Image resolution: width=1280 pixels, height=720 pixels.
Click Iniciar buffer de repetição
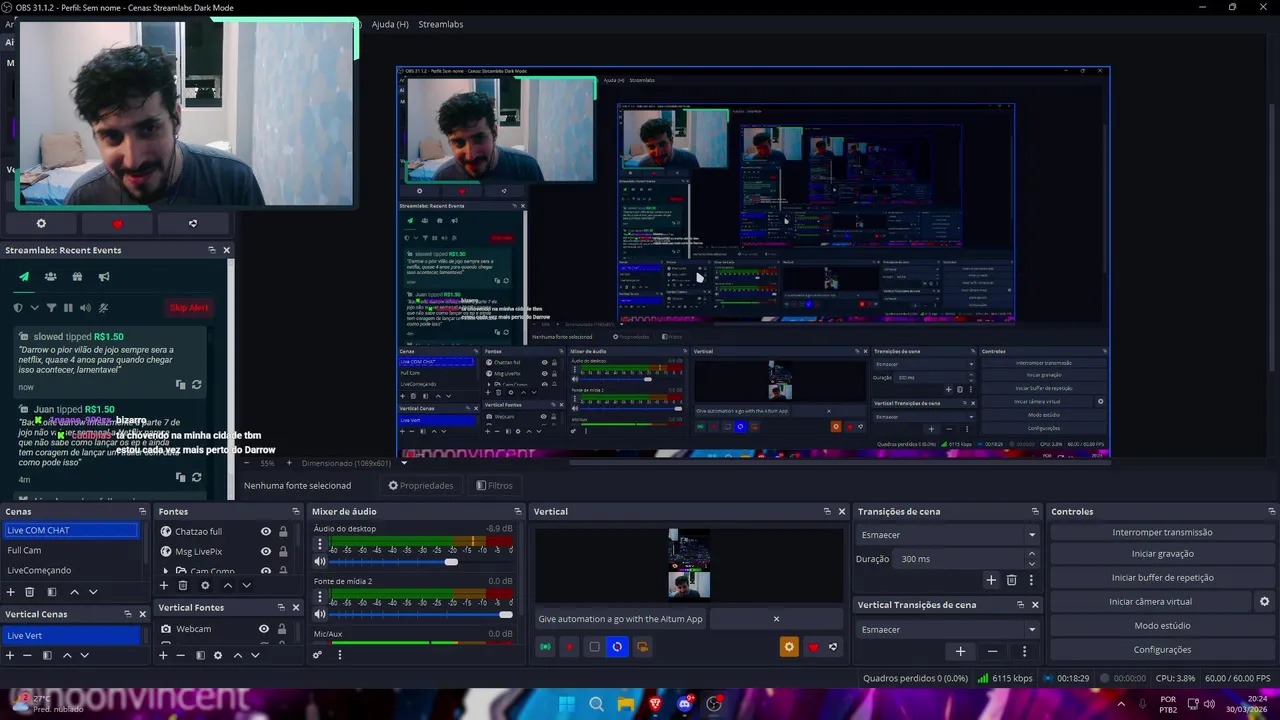(x=1162, y=577)
